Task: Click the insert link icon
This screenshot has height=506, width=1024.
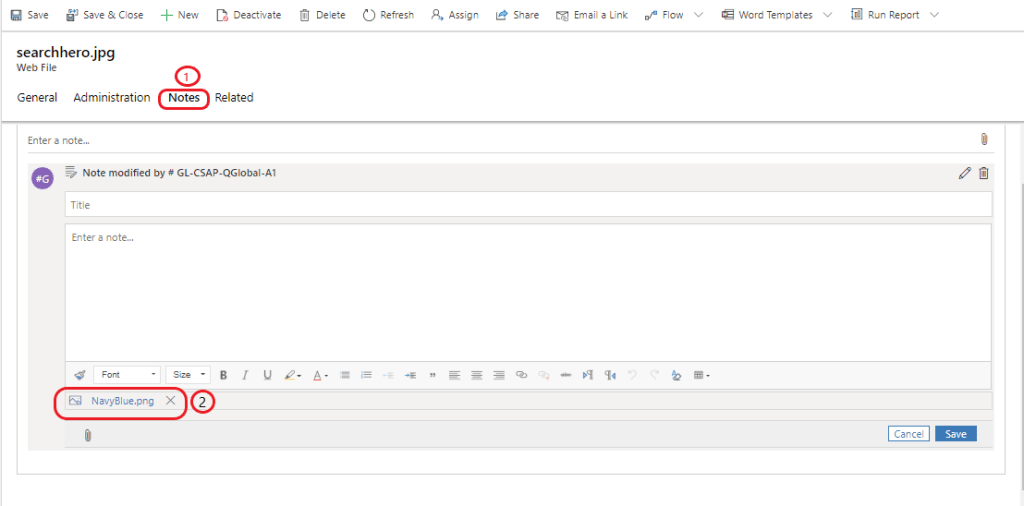Action: pyautogui.click(x=521, y=375)
